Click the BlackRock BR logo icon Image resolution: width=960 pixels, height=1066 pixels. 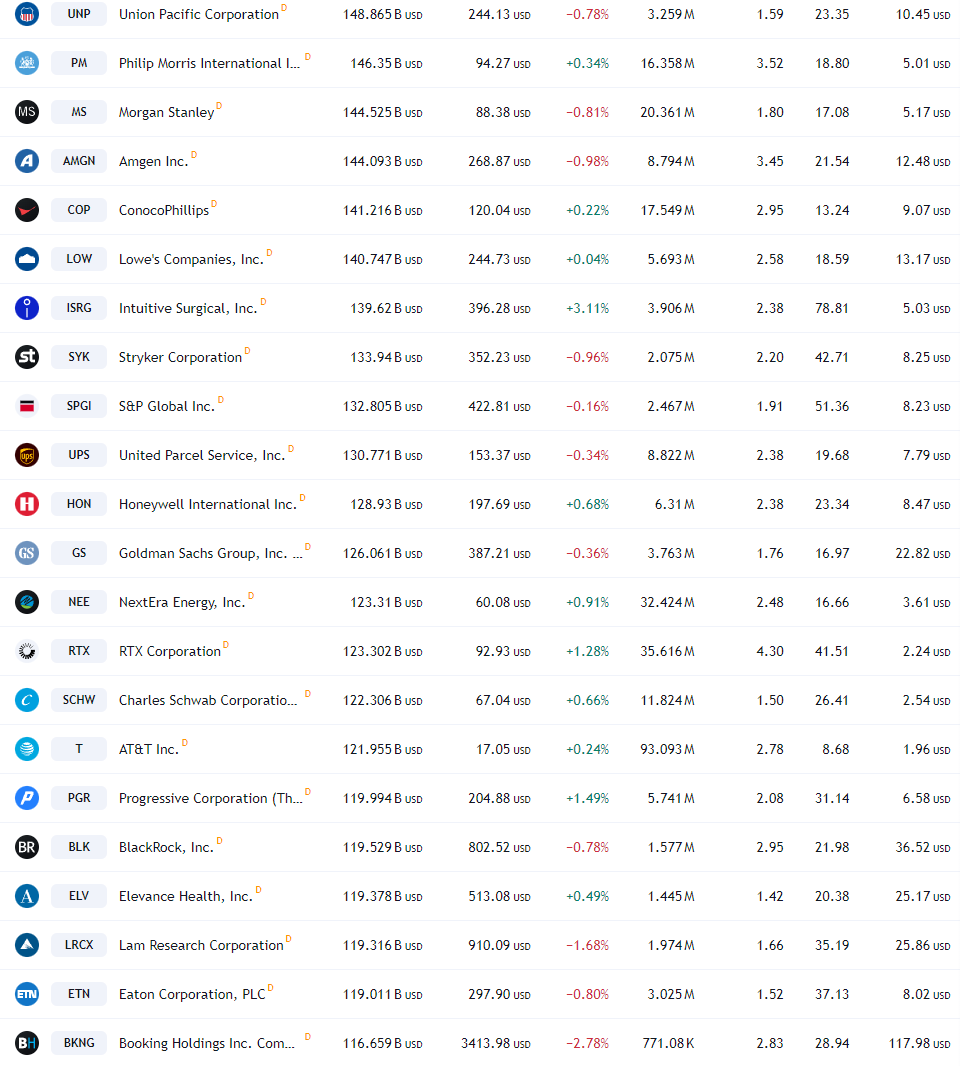click(27, 846)
